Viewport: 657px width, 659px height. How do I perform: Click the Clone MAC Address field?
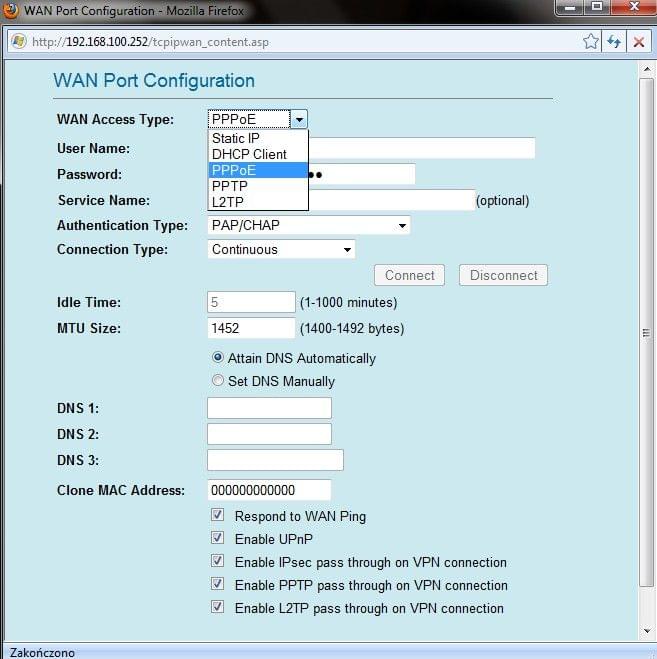tap(268, 490)
